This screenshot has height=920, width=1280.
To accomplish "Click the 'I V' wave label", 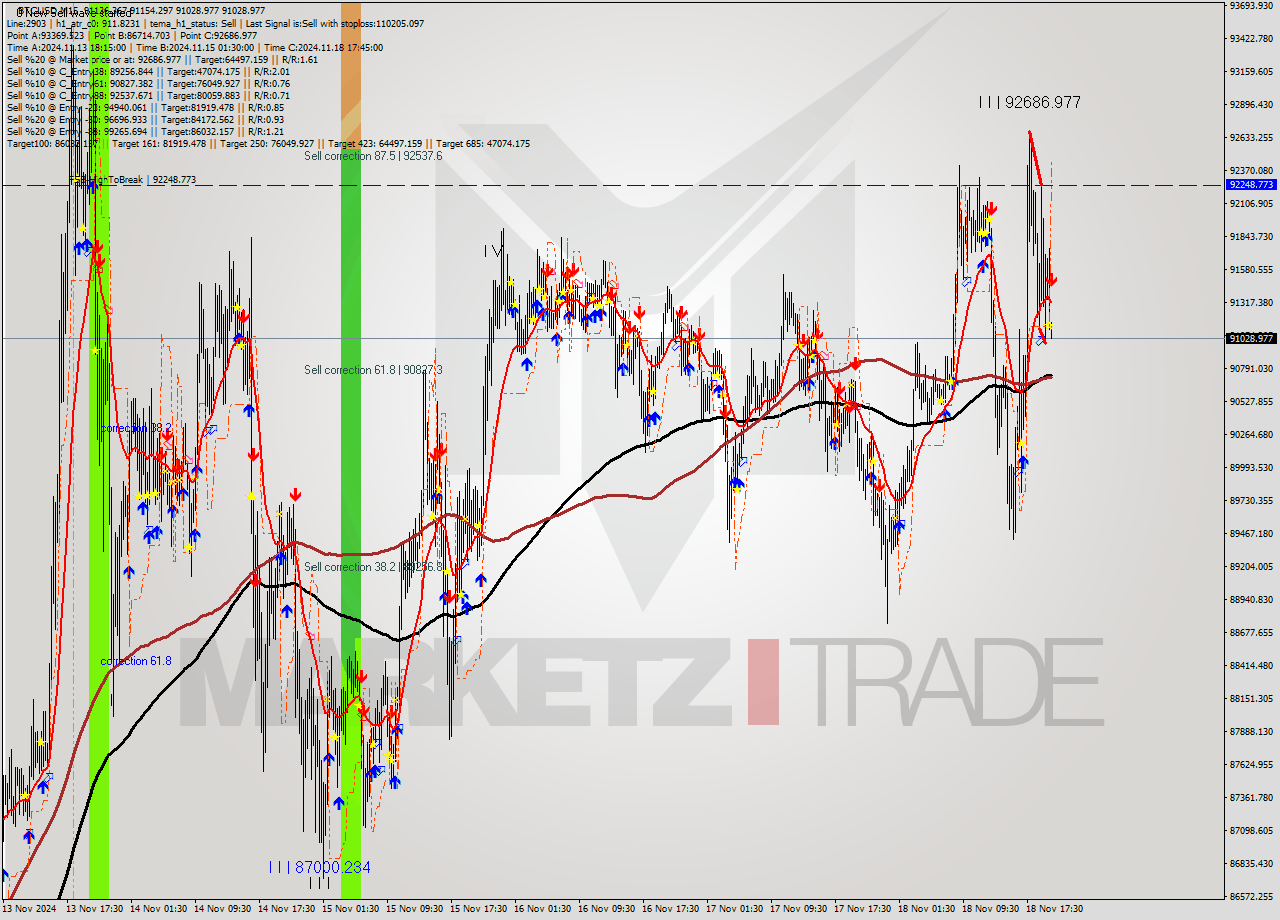I will [494, 251].
